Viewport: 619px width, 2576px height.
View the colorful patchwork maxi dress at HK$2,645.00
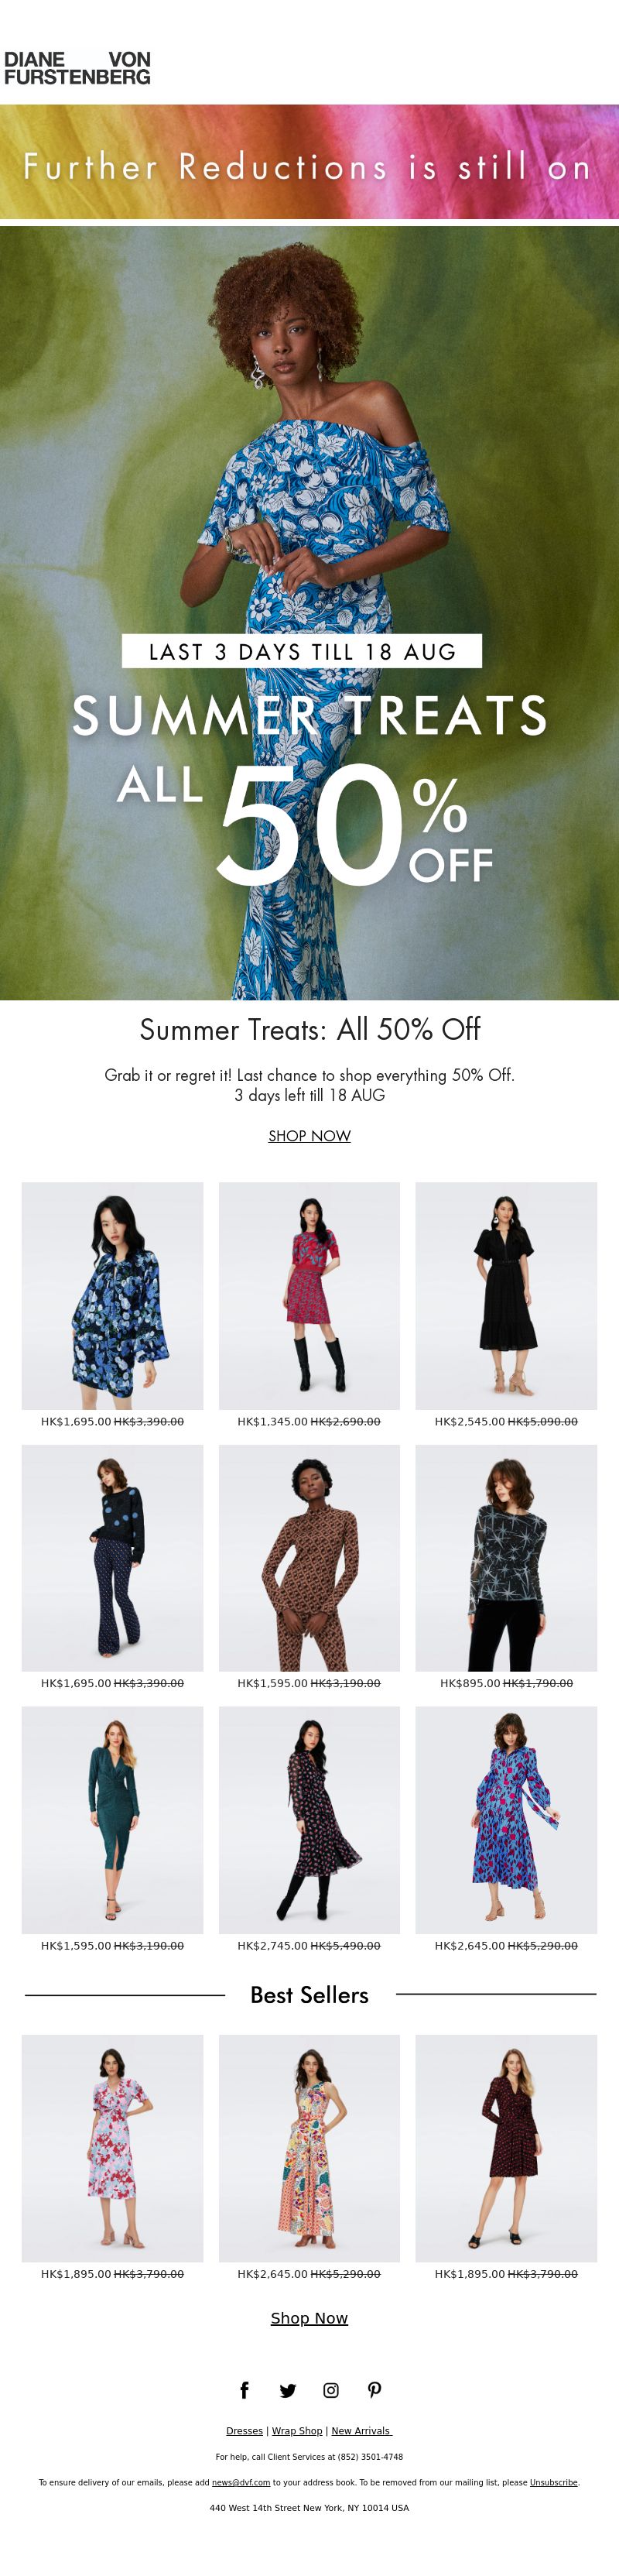(x=309, y=2148)
